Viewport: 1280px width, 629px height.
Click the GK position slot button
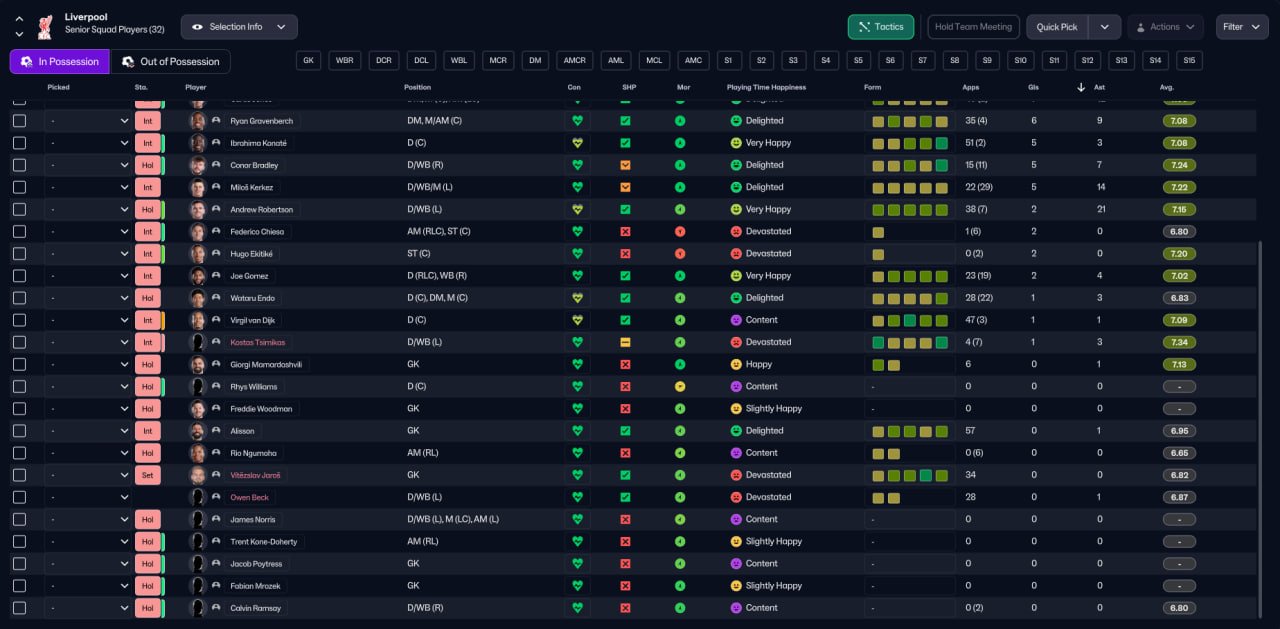[x=308, y=61]
